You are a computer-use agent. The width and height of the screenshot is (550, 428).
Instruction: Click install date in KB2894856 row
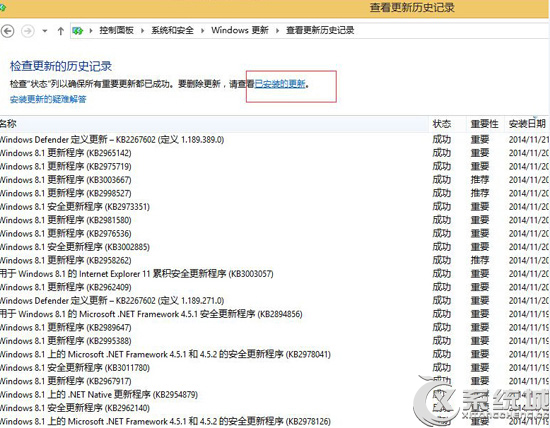point(529,314)
